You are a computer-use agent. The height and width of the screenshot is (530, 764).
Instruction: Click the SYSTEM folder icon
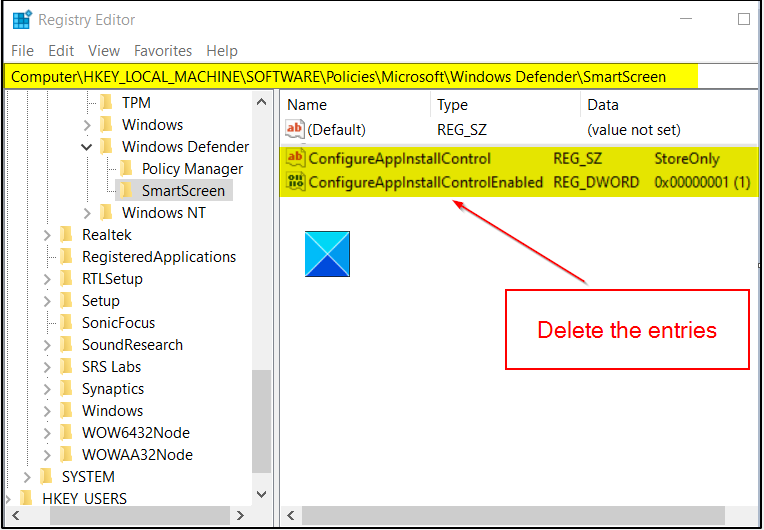click(46, 476)
